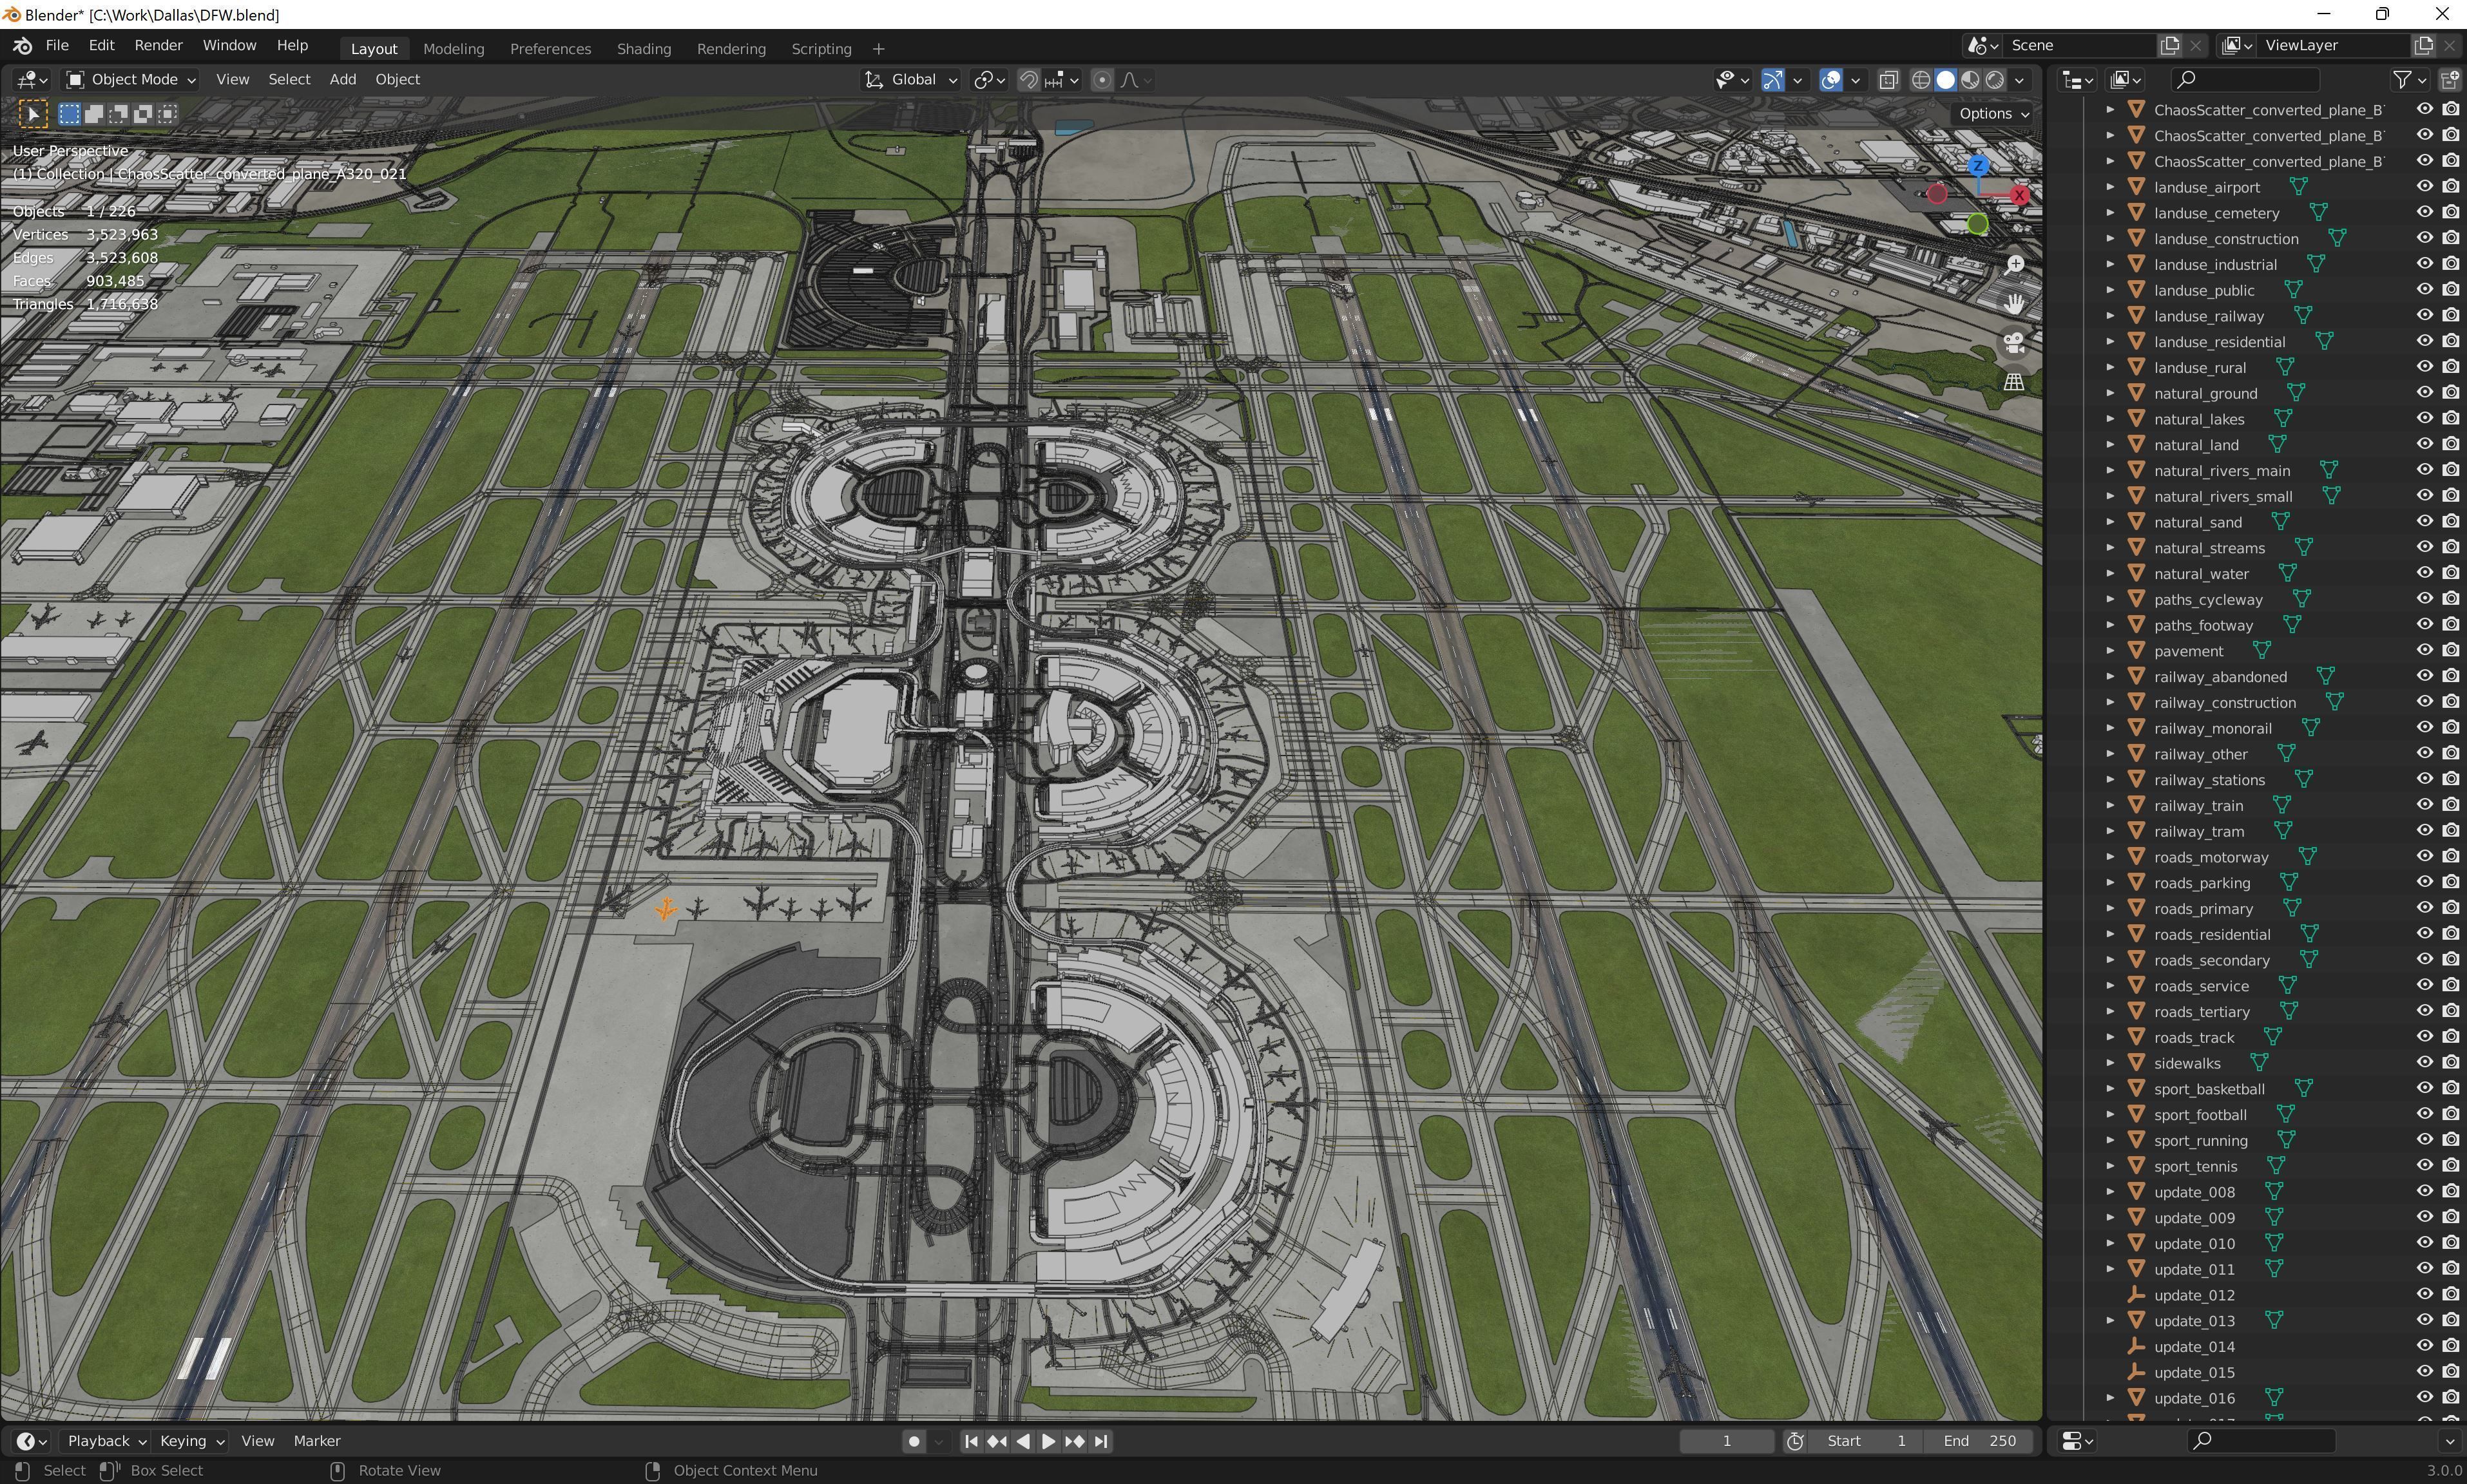The image size is (2467, 1484).
Task: Open Keying dropdown in timeline
Action: pyautogui.click(x=191, y=1441)
